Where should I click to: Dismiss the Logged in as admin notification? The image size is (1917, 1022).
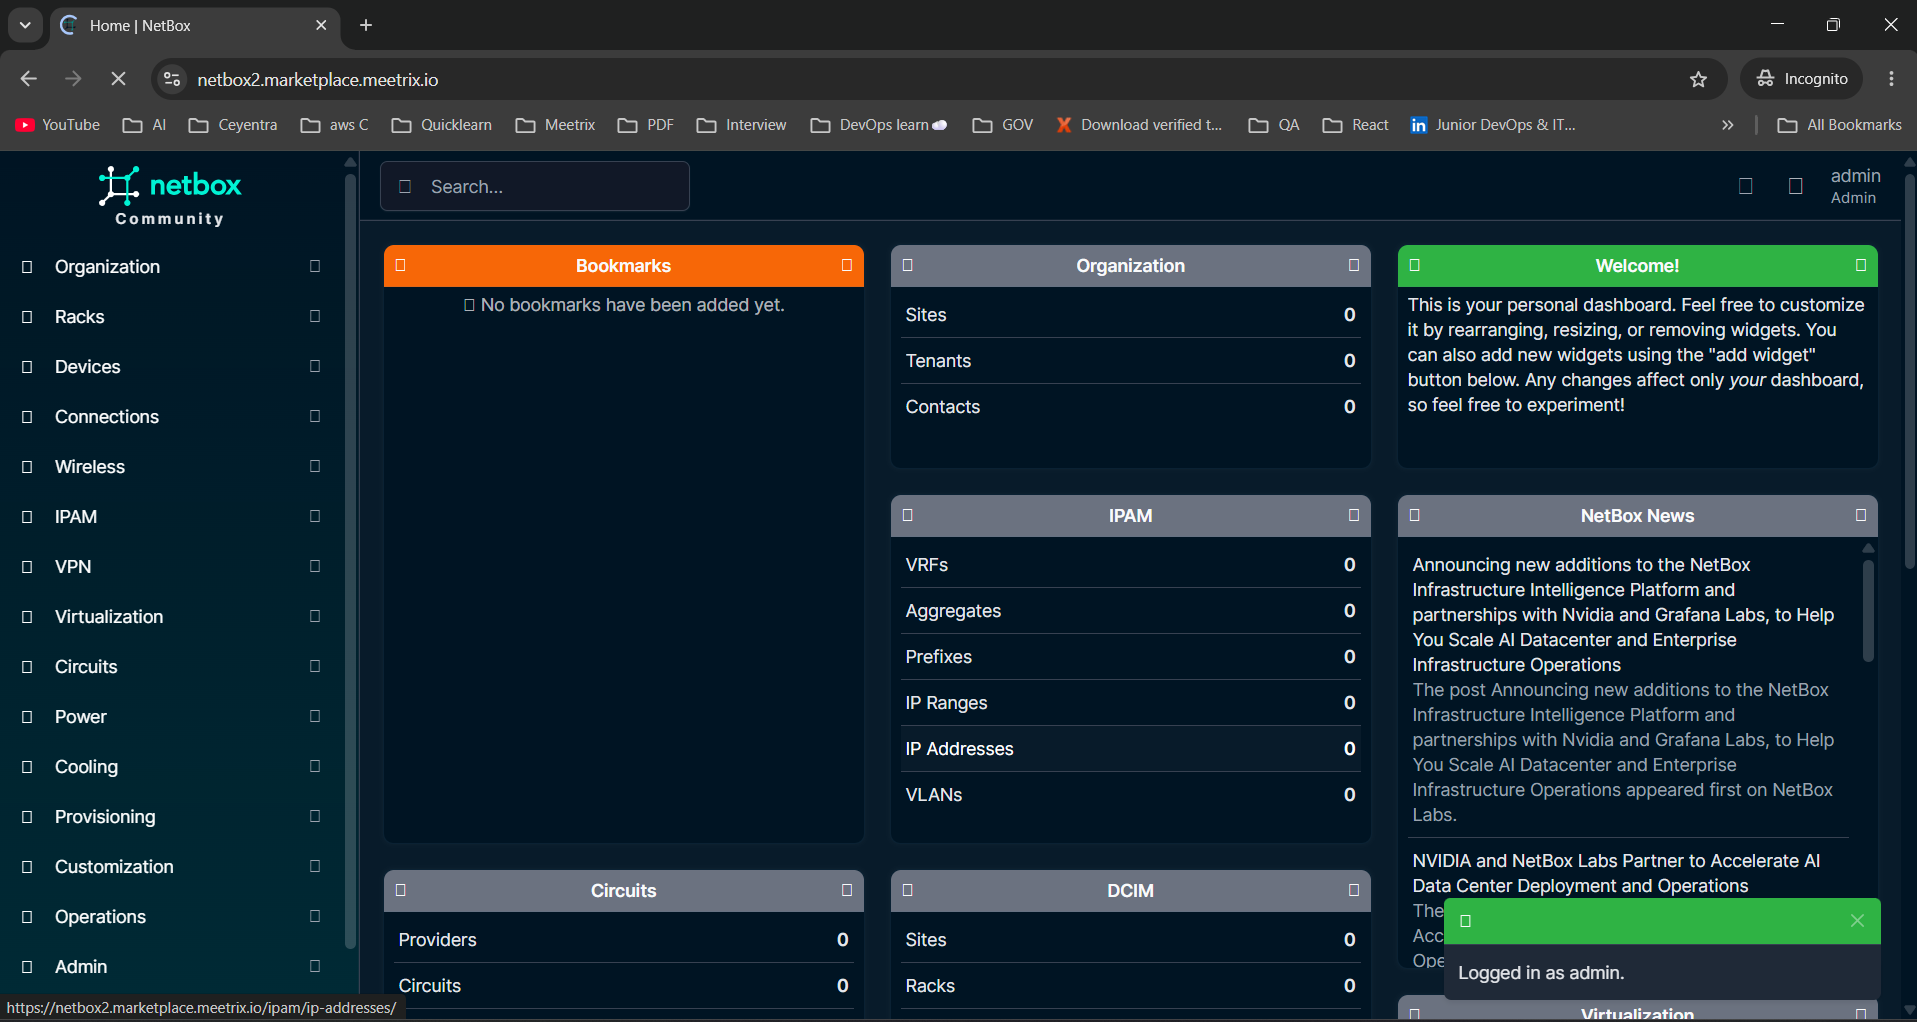(x=1857, y=921)
